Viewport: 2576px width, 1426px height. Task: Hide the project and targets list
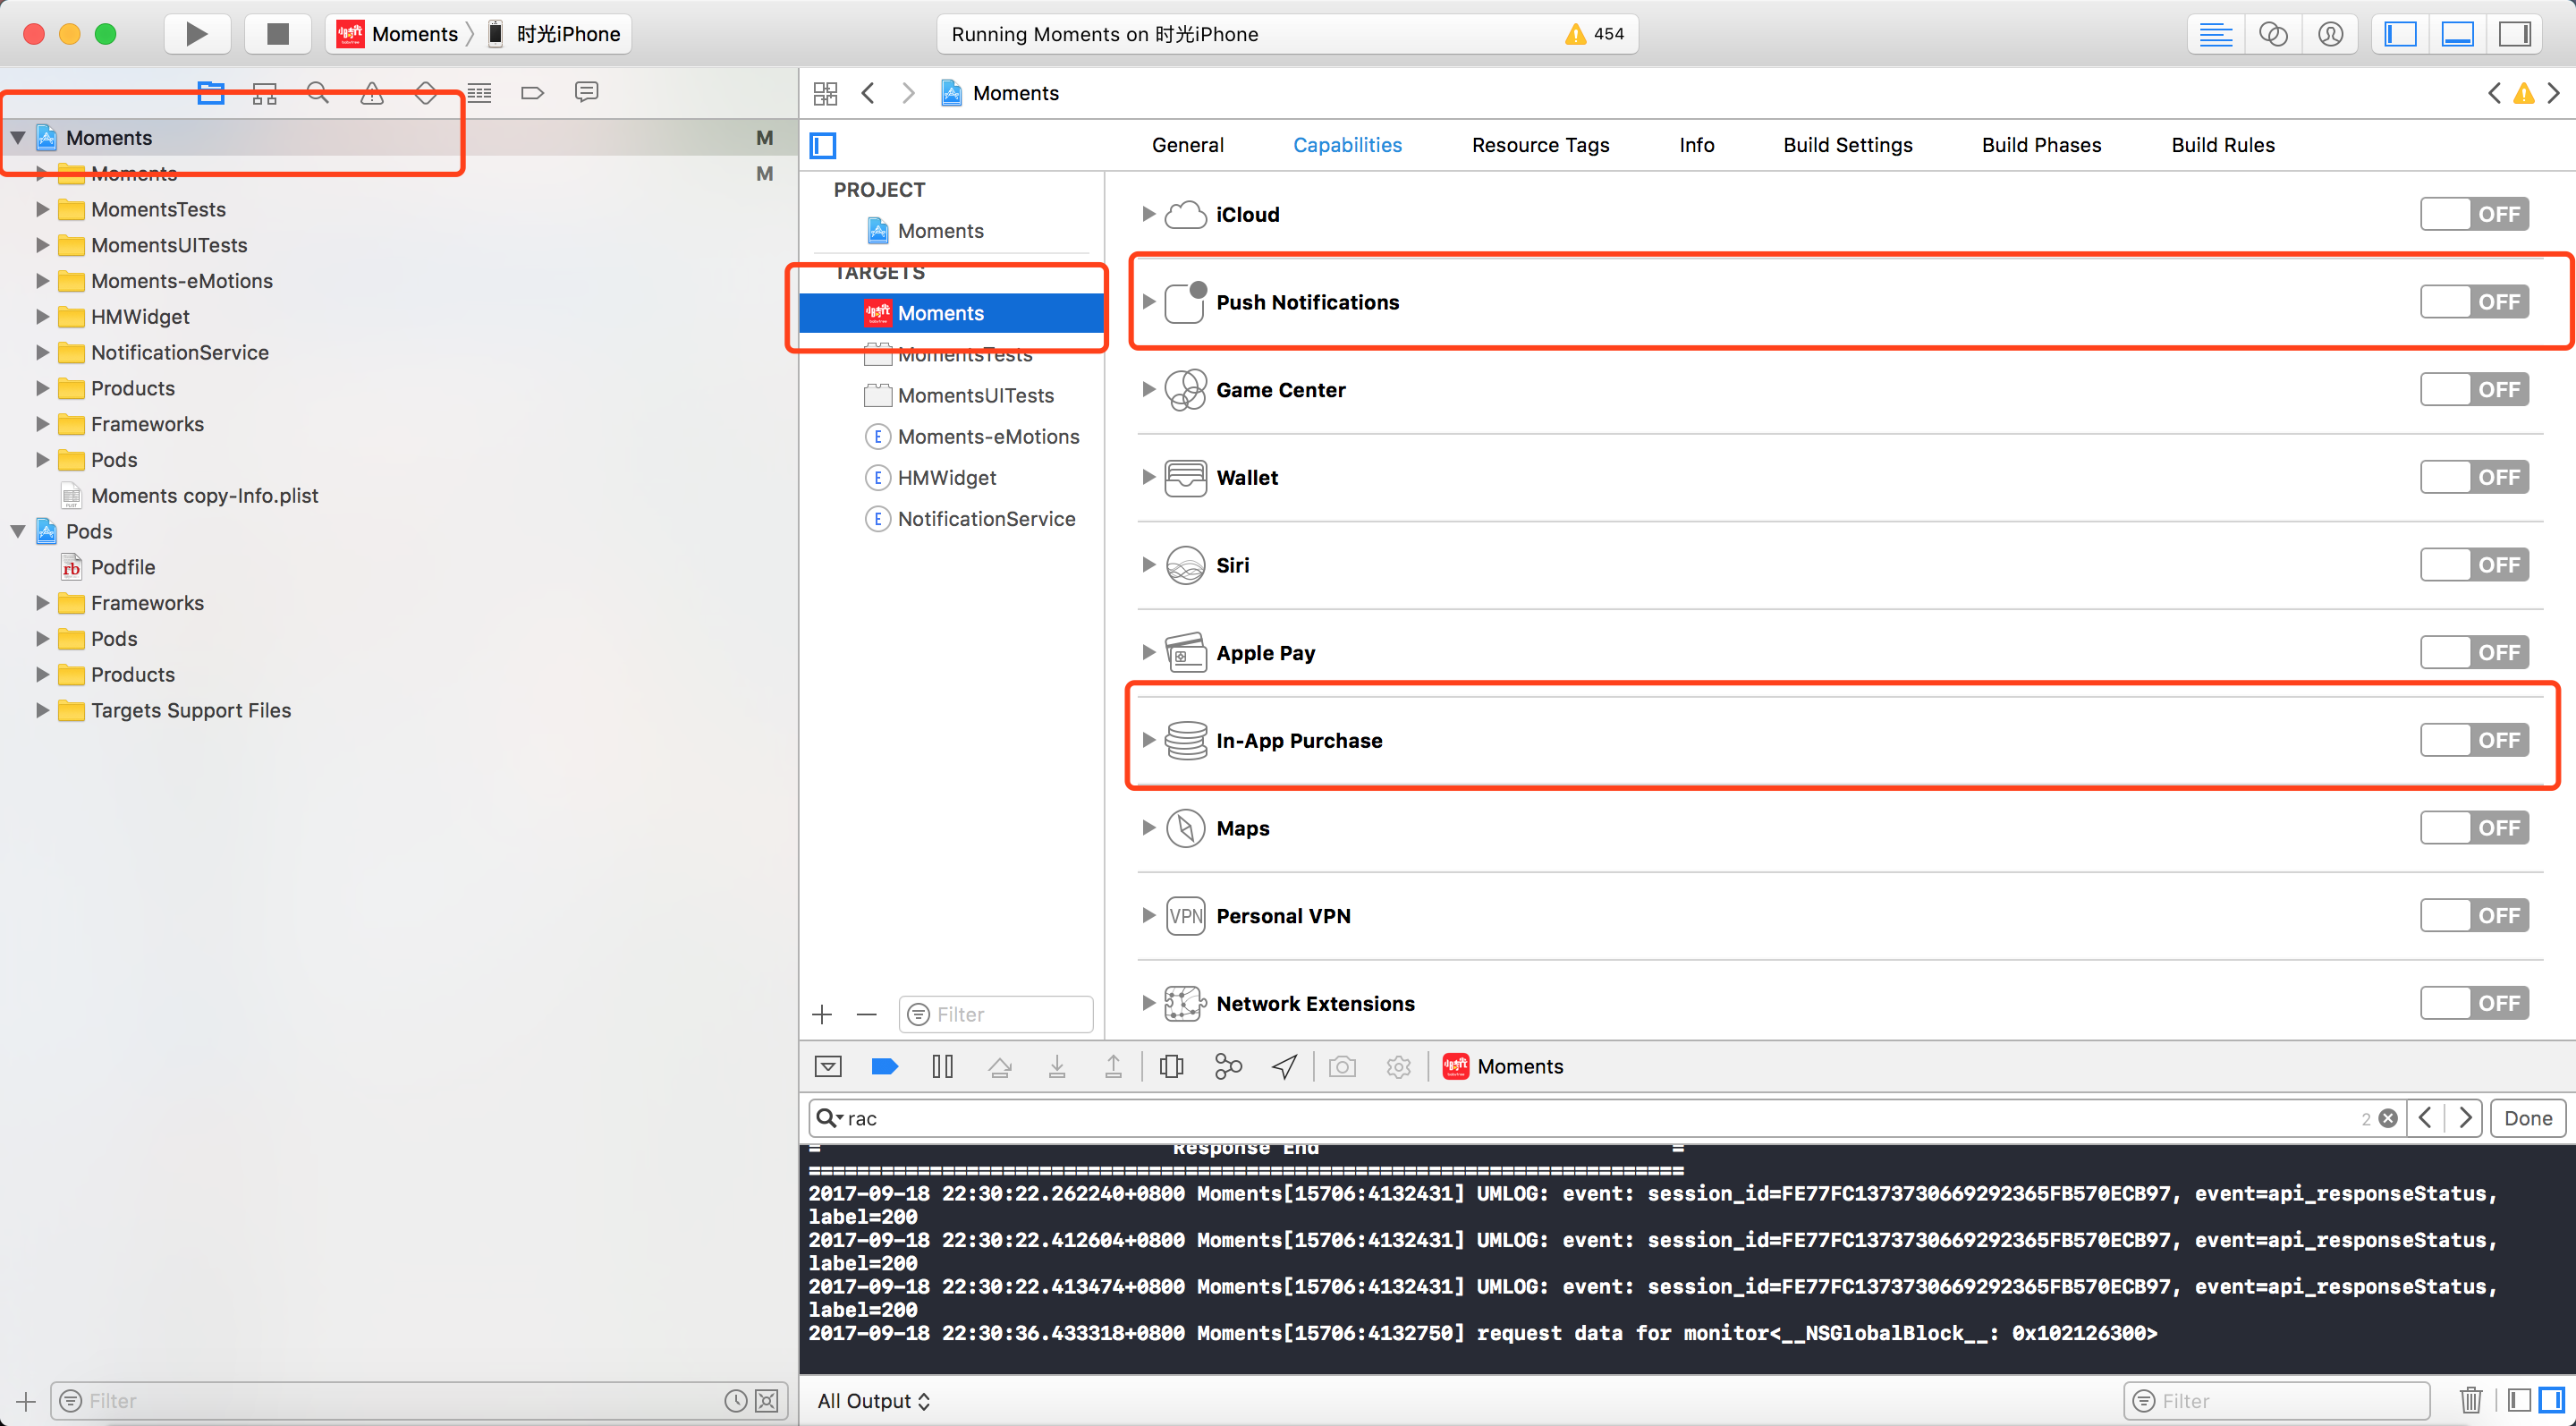[823, 145]
